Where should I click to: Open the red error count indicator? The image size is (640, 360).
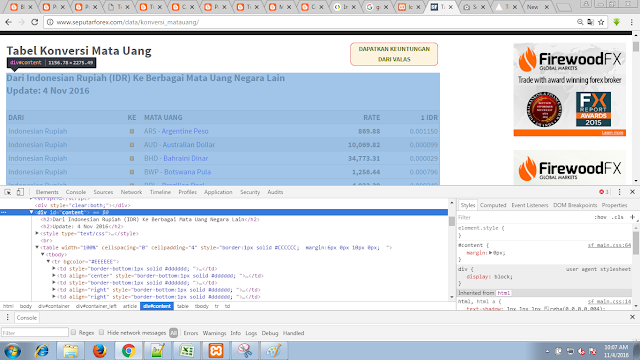tap(604, 192)
